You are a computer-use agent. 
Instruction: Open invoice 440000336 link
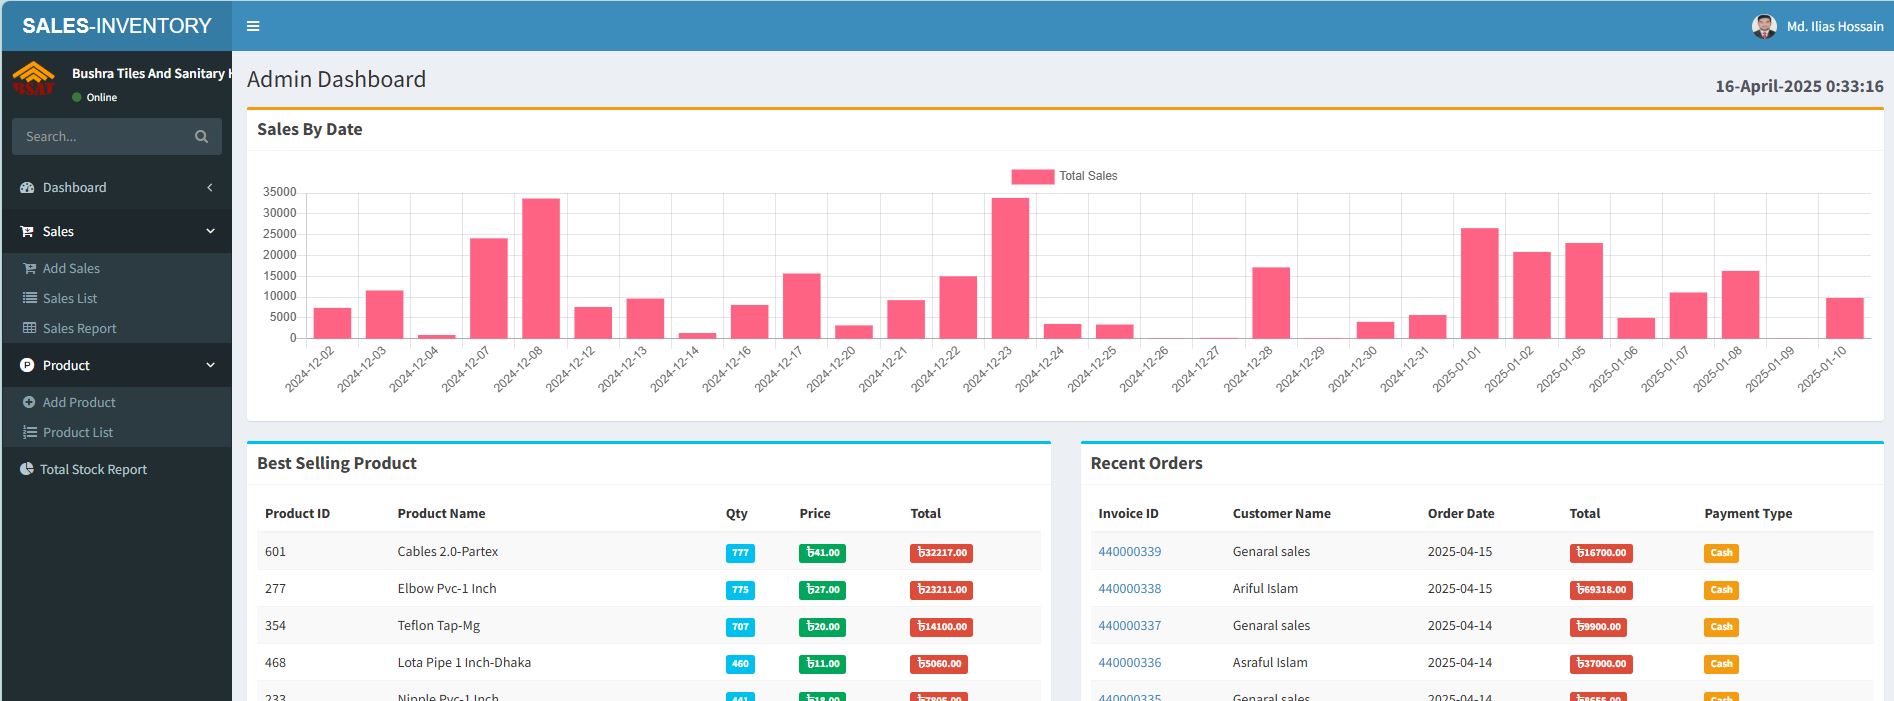tap(1130, 662)
